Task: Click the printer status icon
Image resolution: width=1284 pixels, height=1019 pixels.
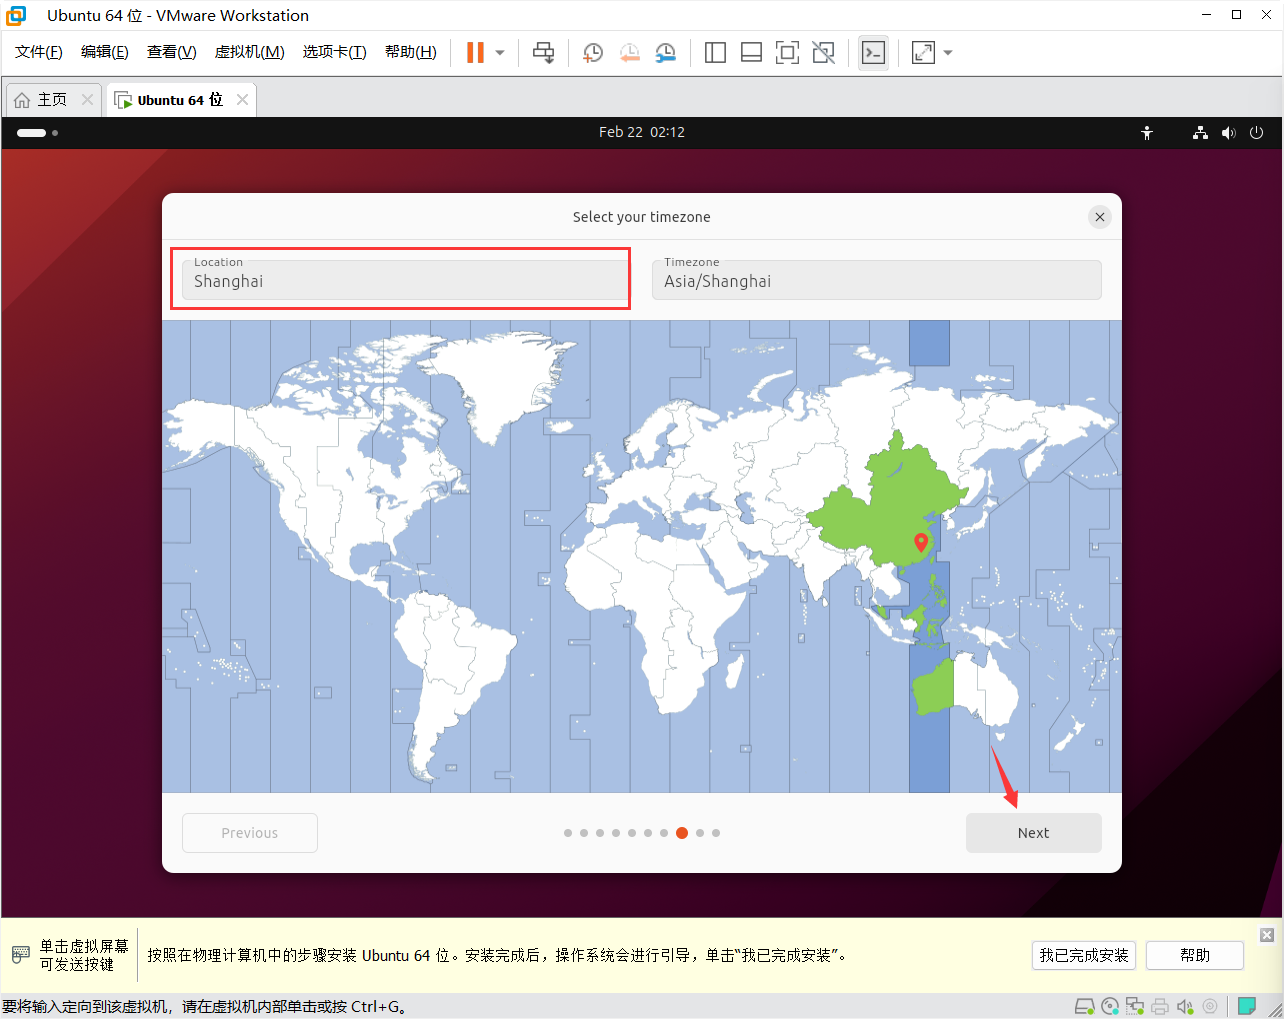Action: tap(1160, 1006)
